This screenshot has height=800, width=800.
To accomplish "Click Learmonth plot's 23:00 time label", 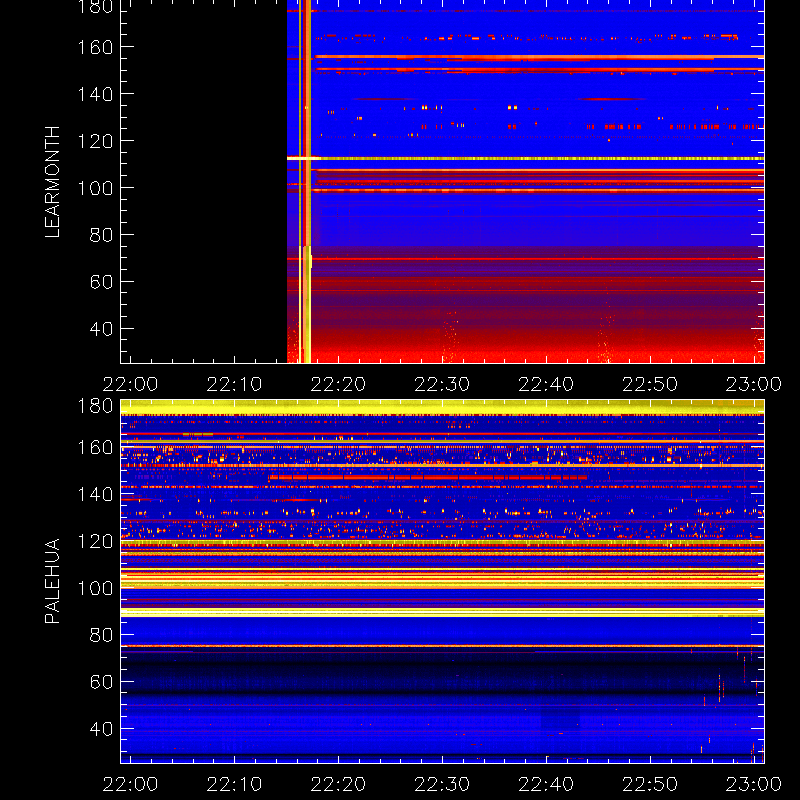I will point(754,384).
